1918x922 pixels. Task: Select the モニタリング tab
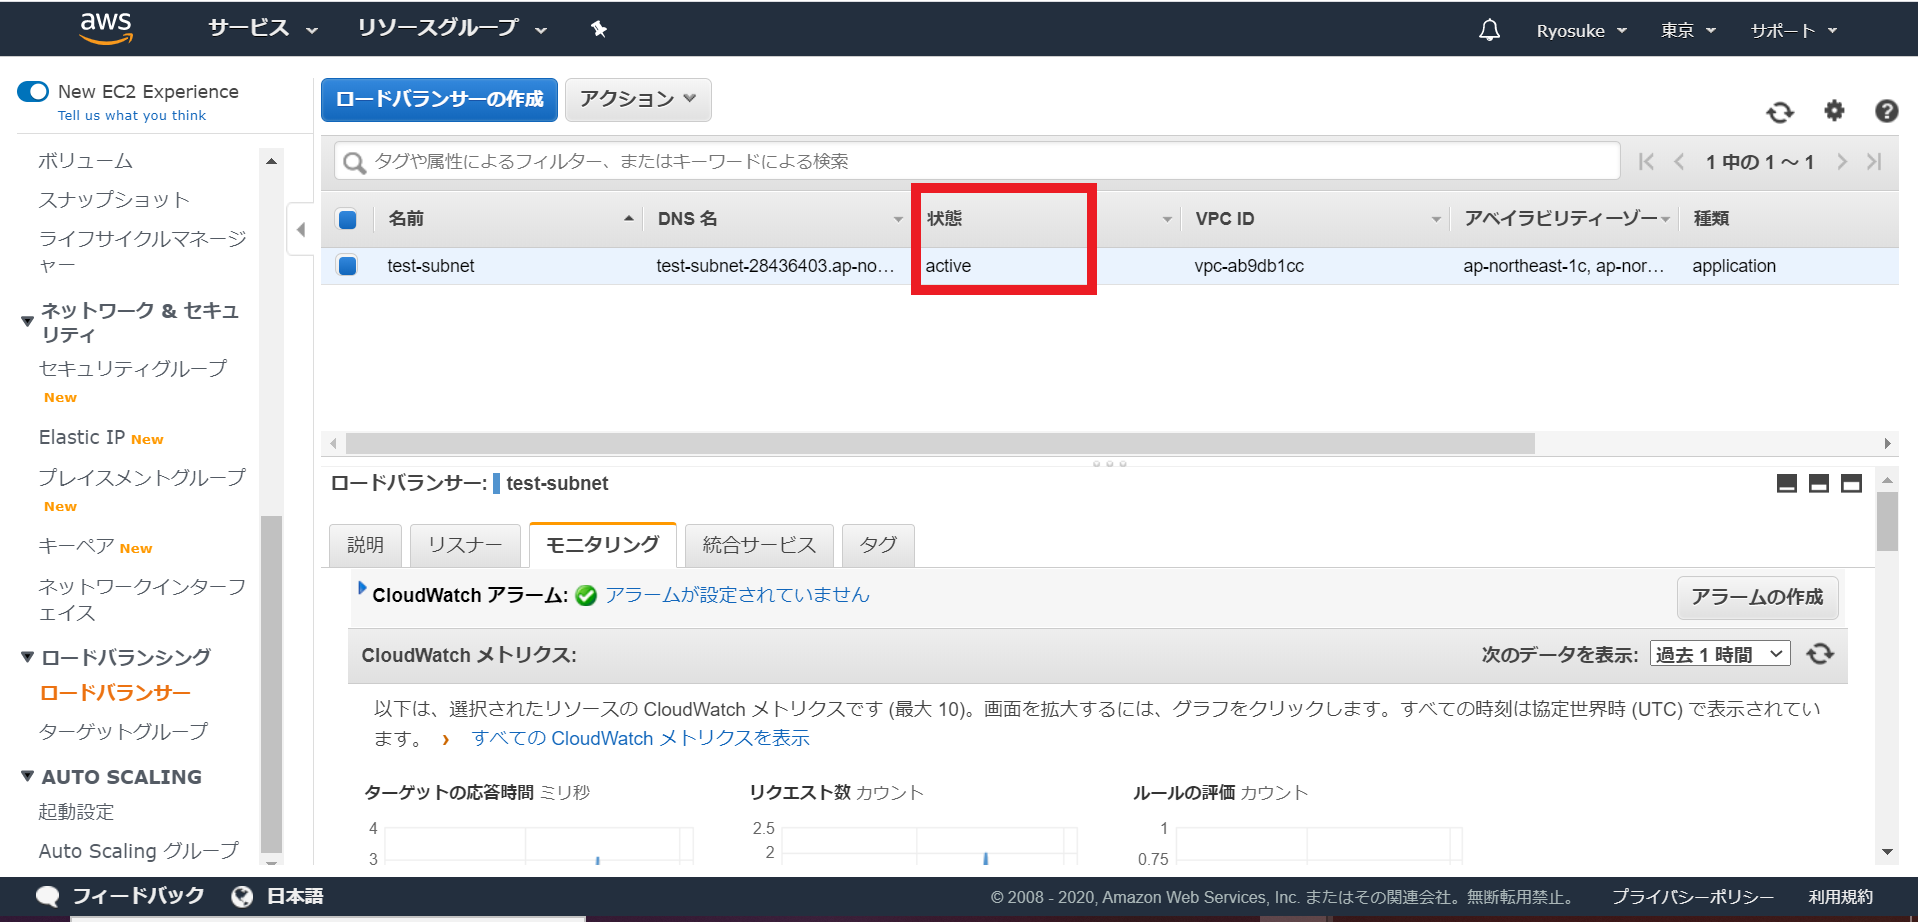tap(603, 545)
